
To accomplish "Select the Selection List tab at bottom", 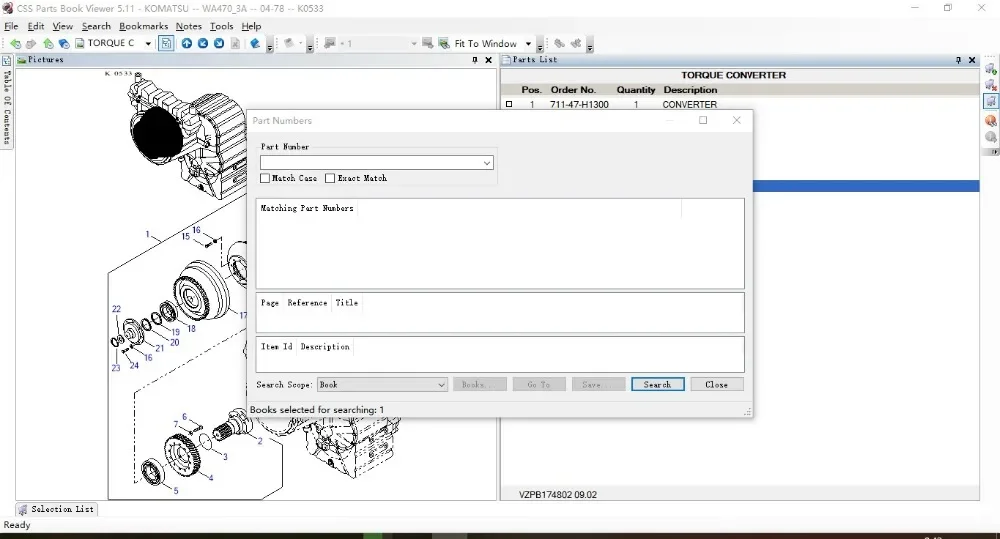I will [56, 509].
